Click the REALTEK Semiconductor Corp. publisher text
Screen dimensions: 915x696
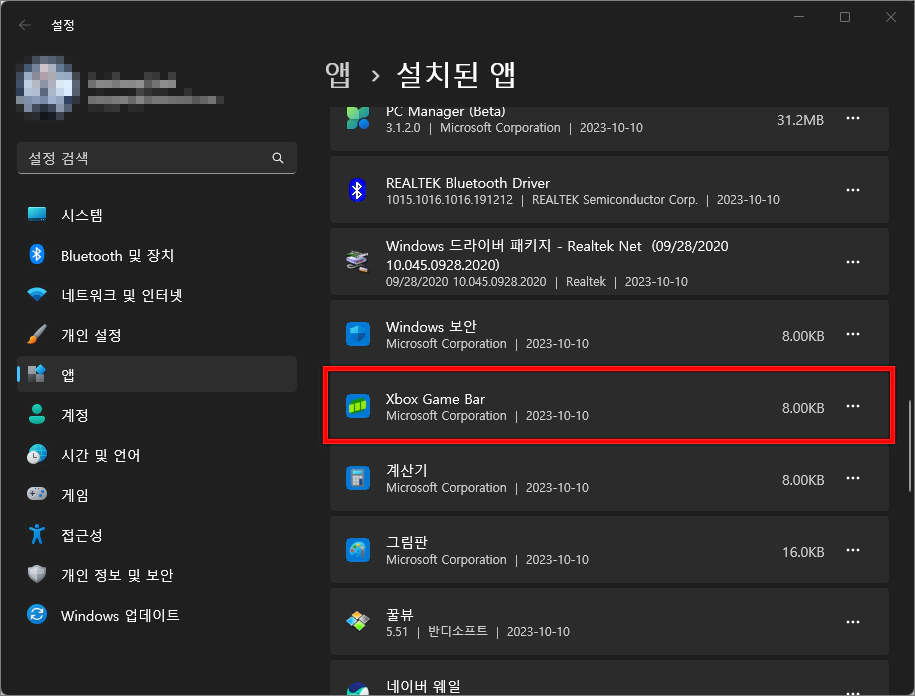point(614,200)
